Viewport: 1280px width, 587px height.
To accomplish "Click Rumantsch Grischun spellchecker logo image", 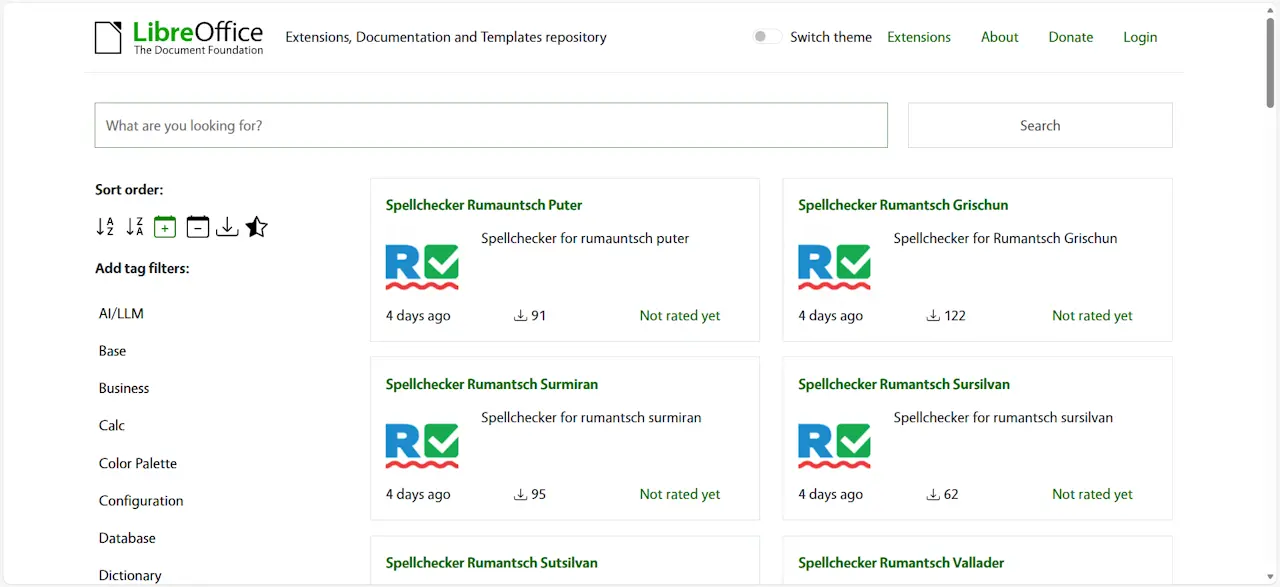I will pyautogui.click(x=834, y=266).
